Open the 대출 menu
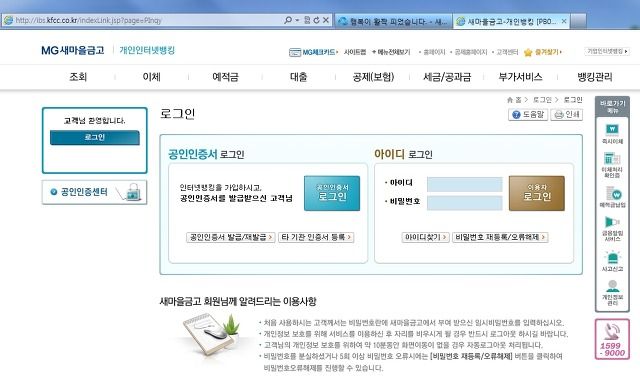Viewport: 640px width, 382px height. [x=298, y=77]
